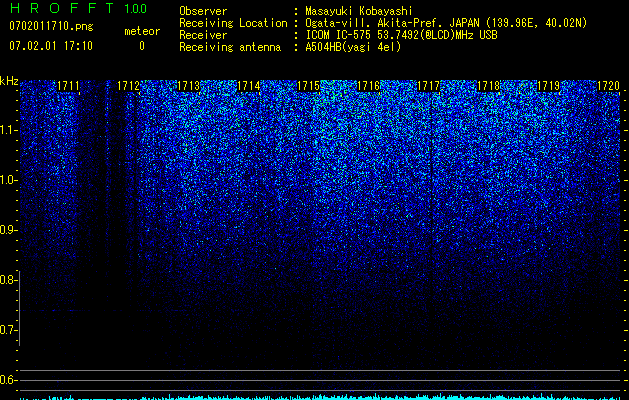Click the 0.9 frequency axis label
629x400 pixels.
pos(8,230)
